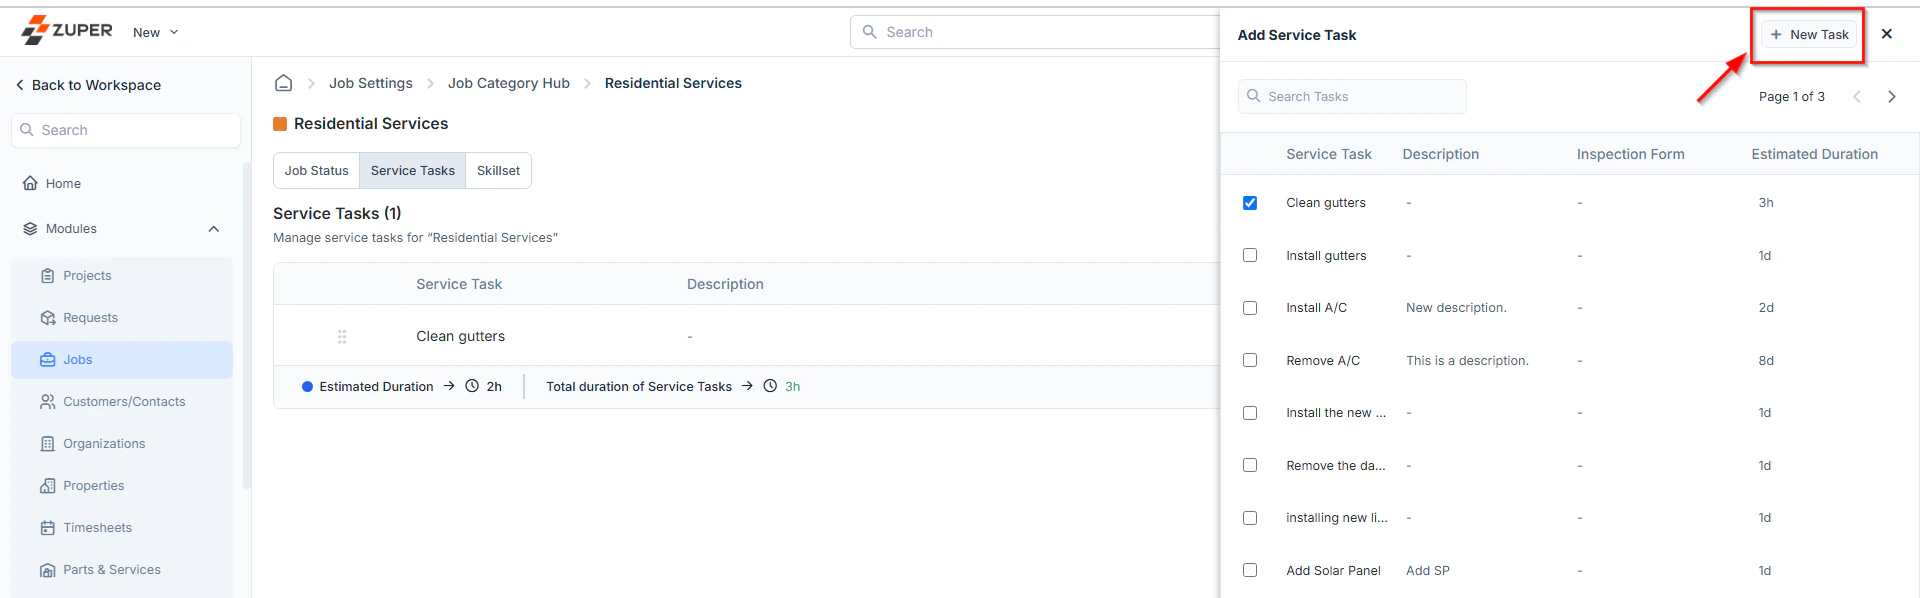The height and width of the screenshot is (598, 1920).
Task: Check the Install A/C checkbox
Action: click(x=1250, y=308)
